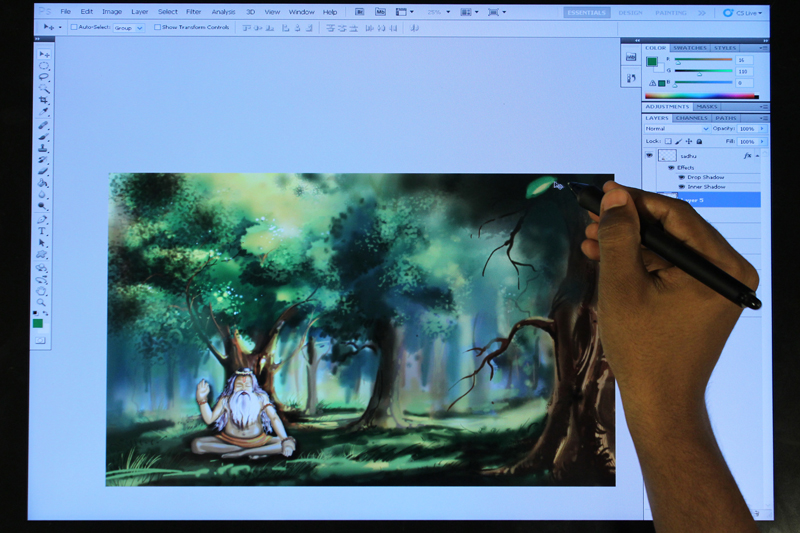The image size is (800, 533).
Task: Switch to the Channels tab
Action: (x=691, y=118)
